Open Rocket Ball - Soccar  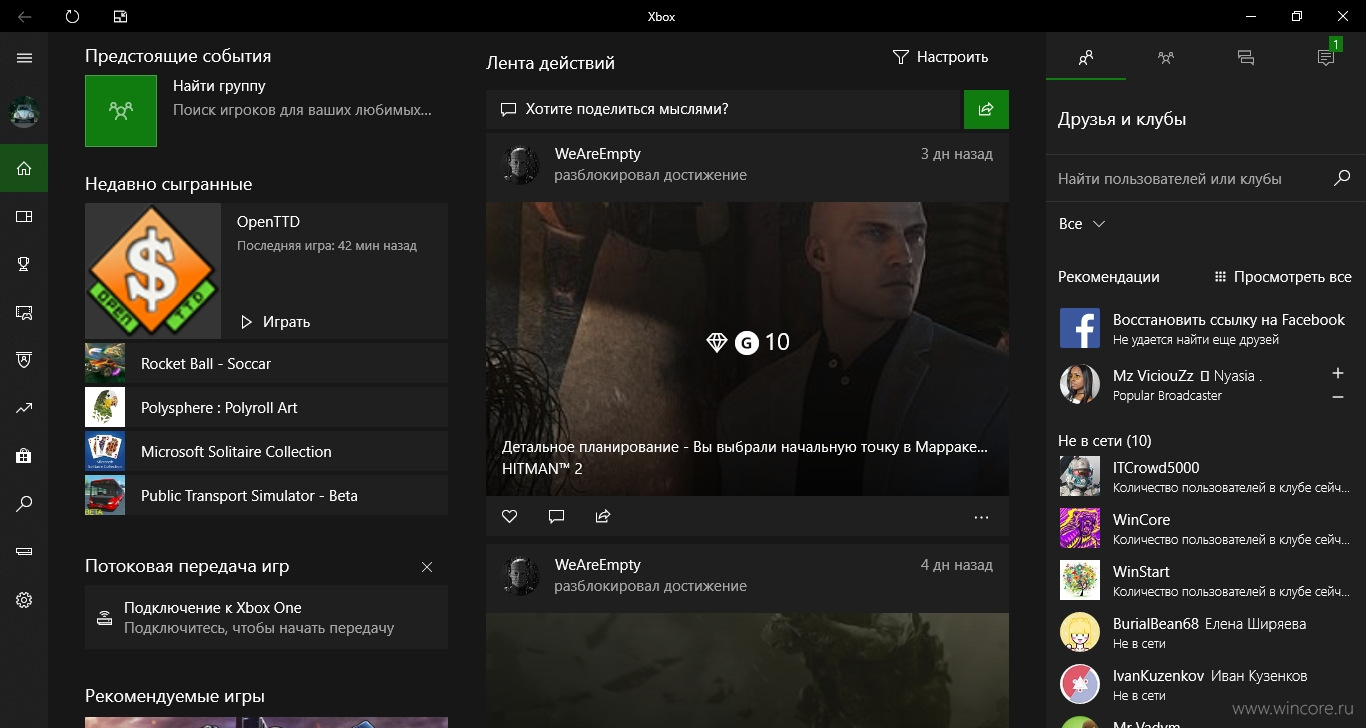pyautogui.click(x=266, y=364)
